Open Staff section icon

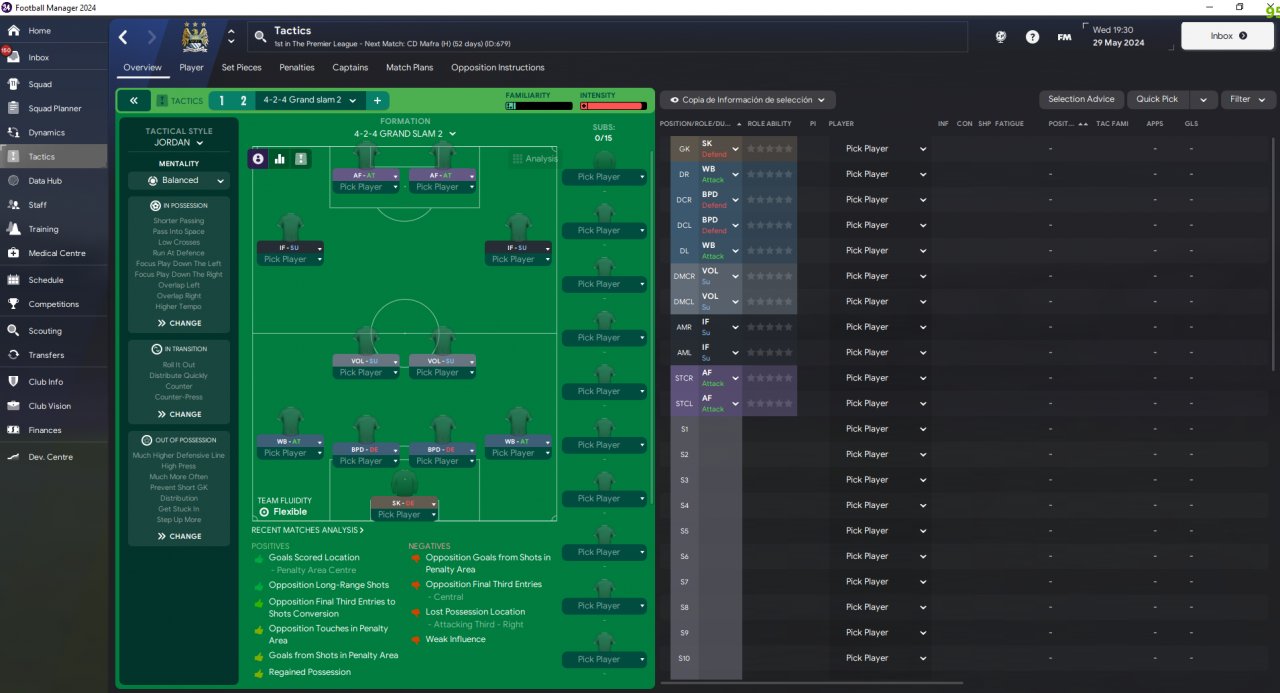[13, 205]
